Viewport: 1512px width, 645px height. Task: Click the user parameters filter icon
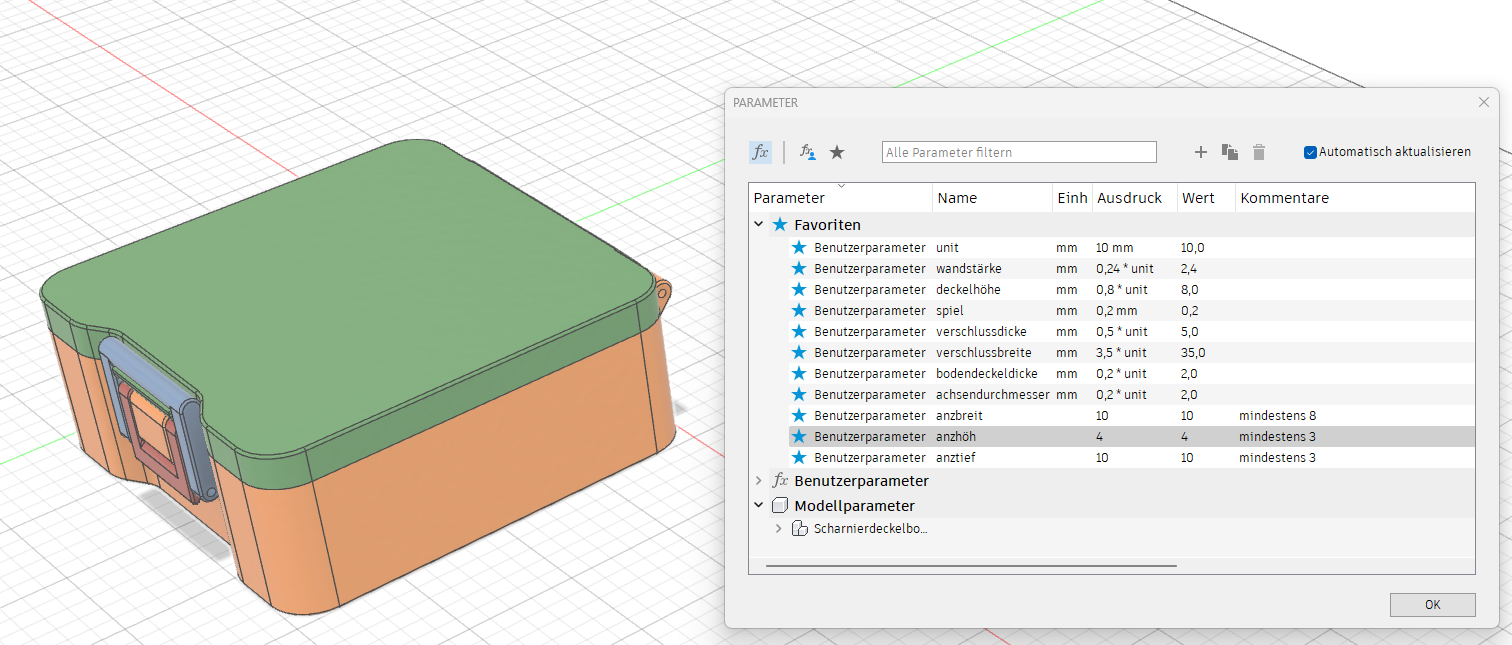(808, 152)
